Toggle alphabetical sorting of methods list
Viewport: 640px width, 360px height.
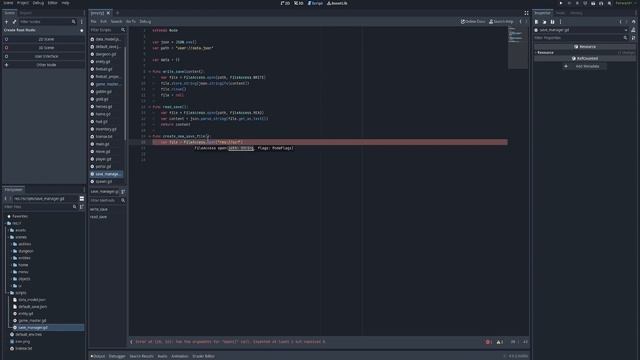(x=123, y=191)
